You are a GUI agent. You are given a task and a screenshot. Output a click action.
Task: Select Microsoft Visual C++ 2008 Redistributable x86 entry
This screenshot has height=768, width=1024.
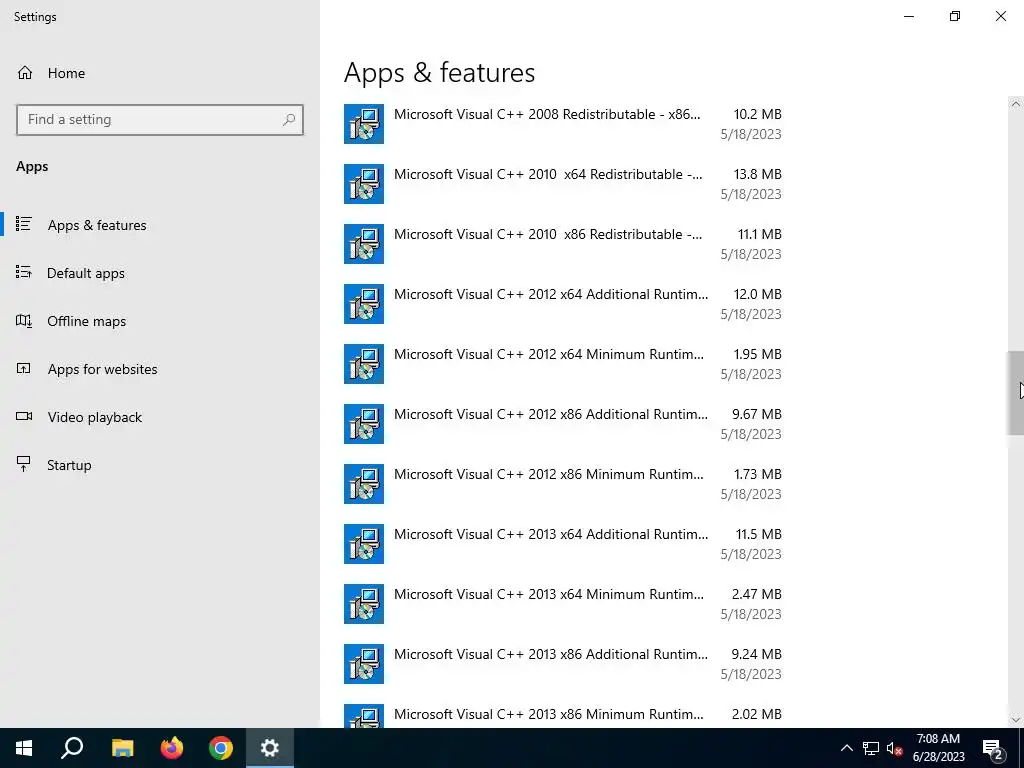tap(563, 124)
